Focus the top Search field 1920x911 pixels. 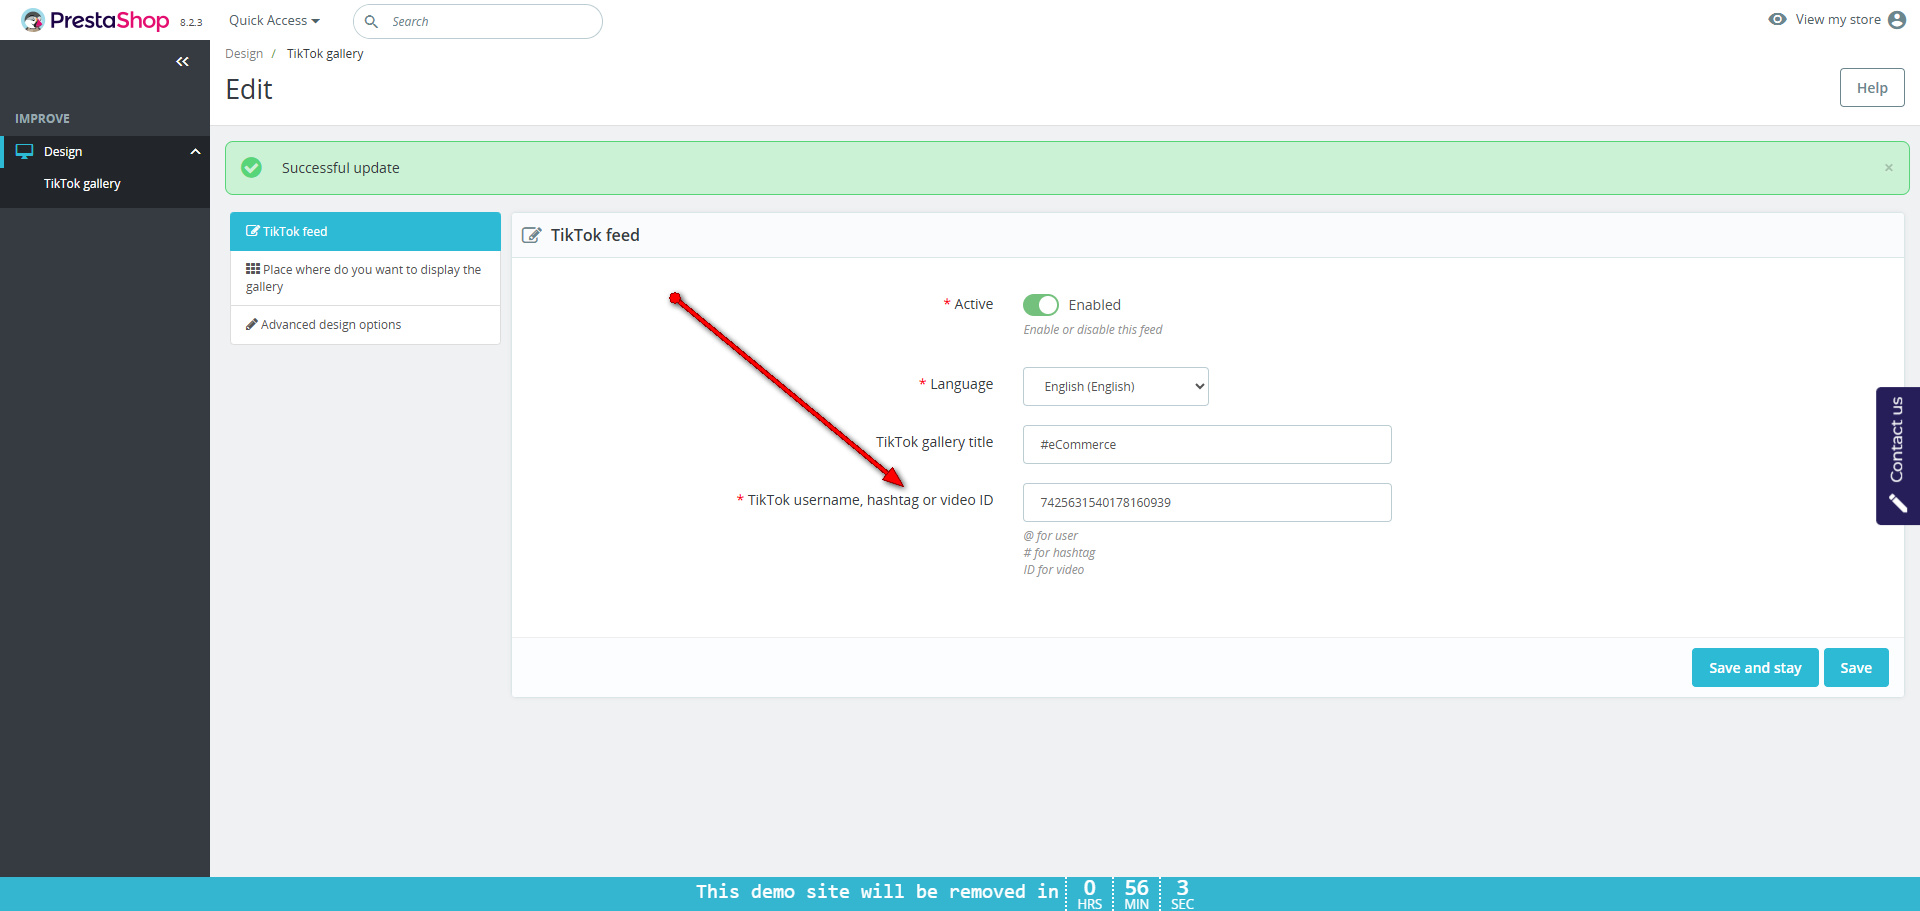point(478,21)
